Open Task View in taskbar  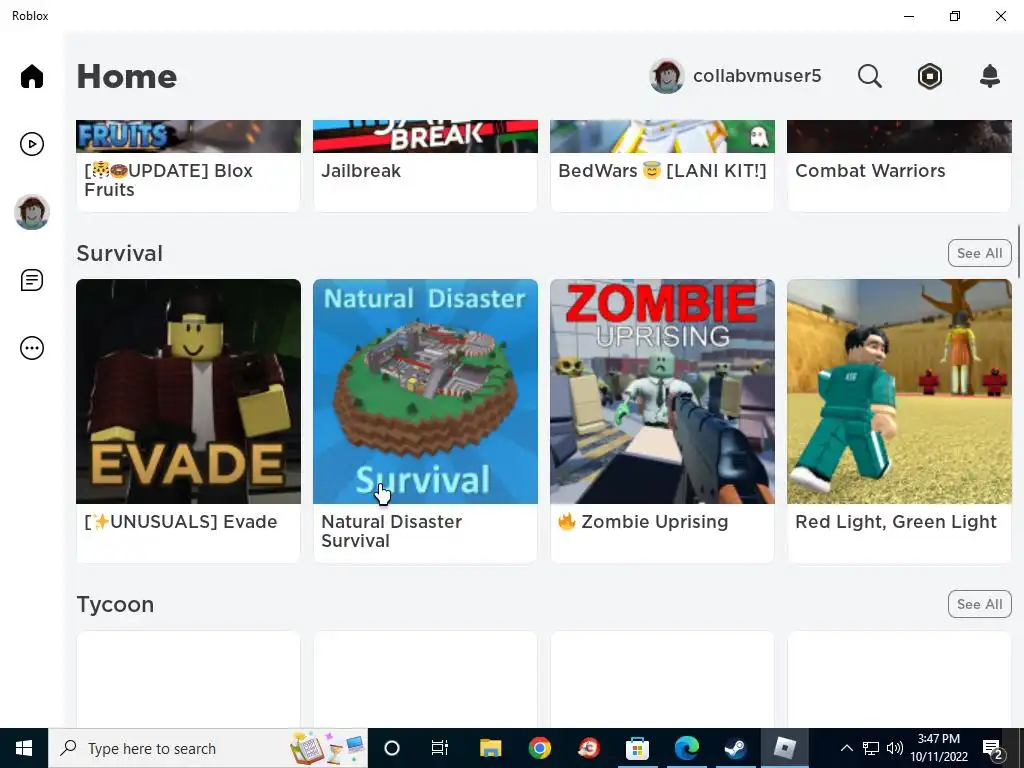[x=440, y=748]
